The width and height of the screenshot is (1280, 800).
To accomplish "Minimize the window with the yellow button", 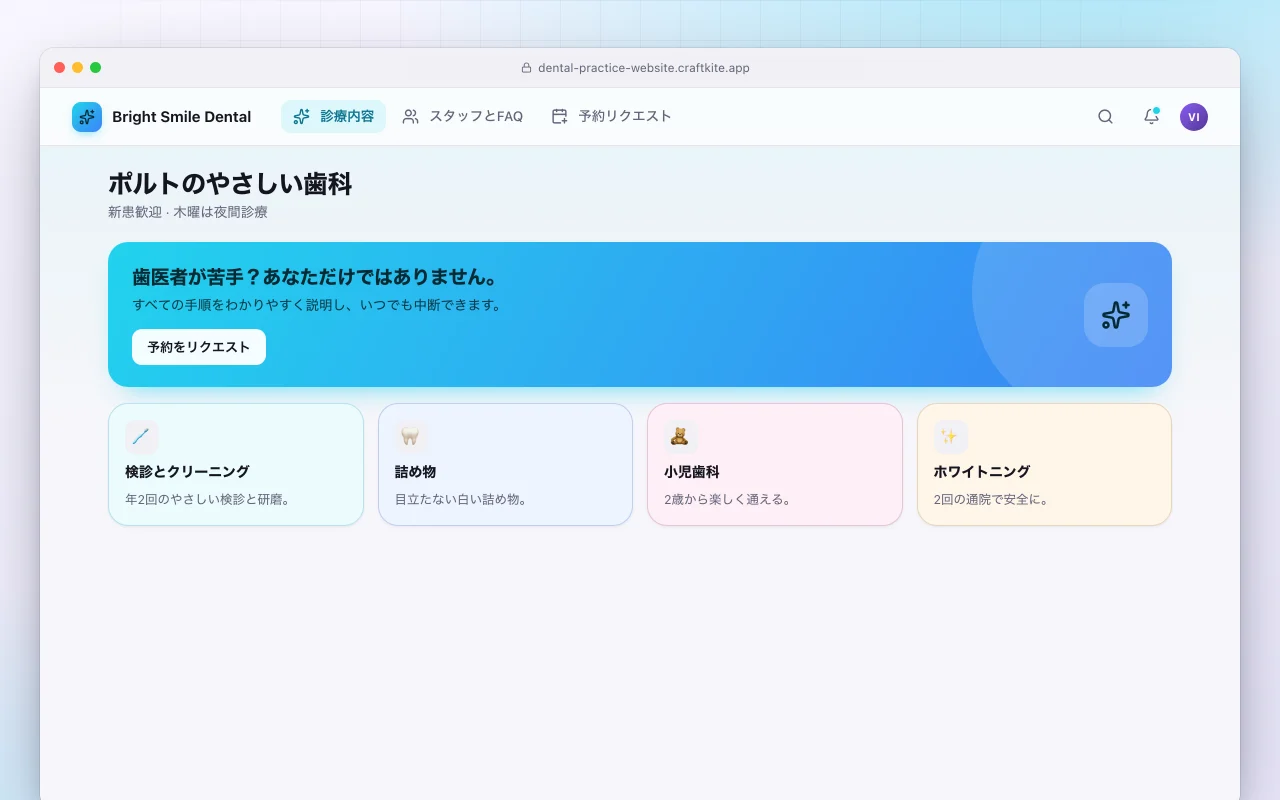I will 77,68.
